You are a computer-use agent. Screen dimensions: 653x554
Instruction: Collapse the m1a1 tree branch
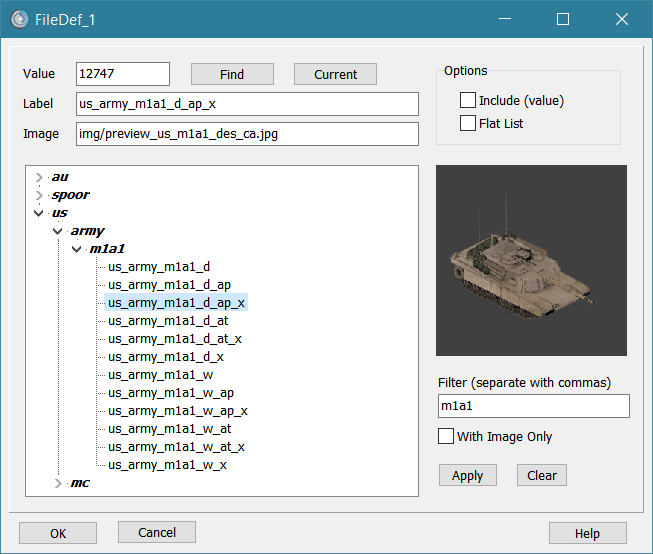pyautogui.click(x=76, y=249)
